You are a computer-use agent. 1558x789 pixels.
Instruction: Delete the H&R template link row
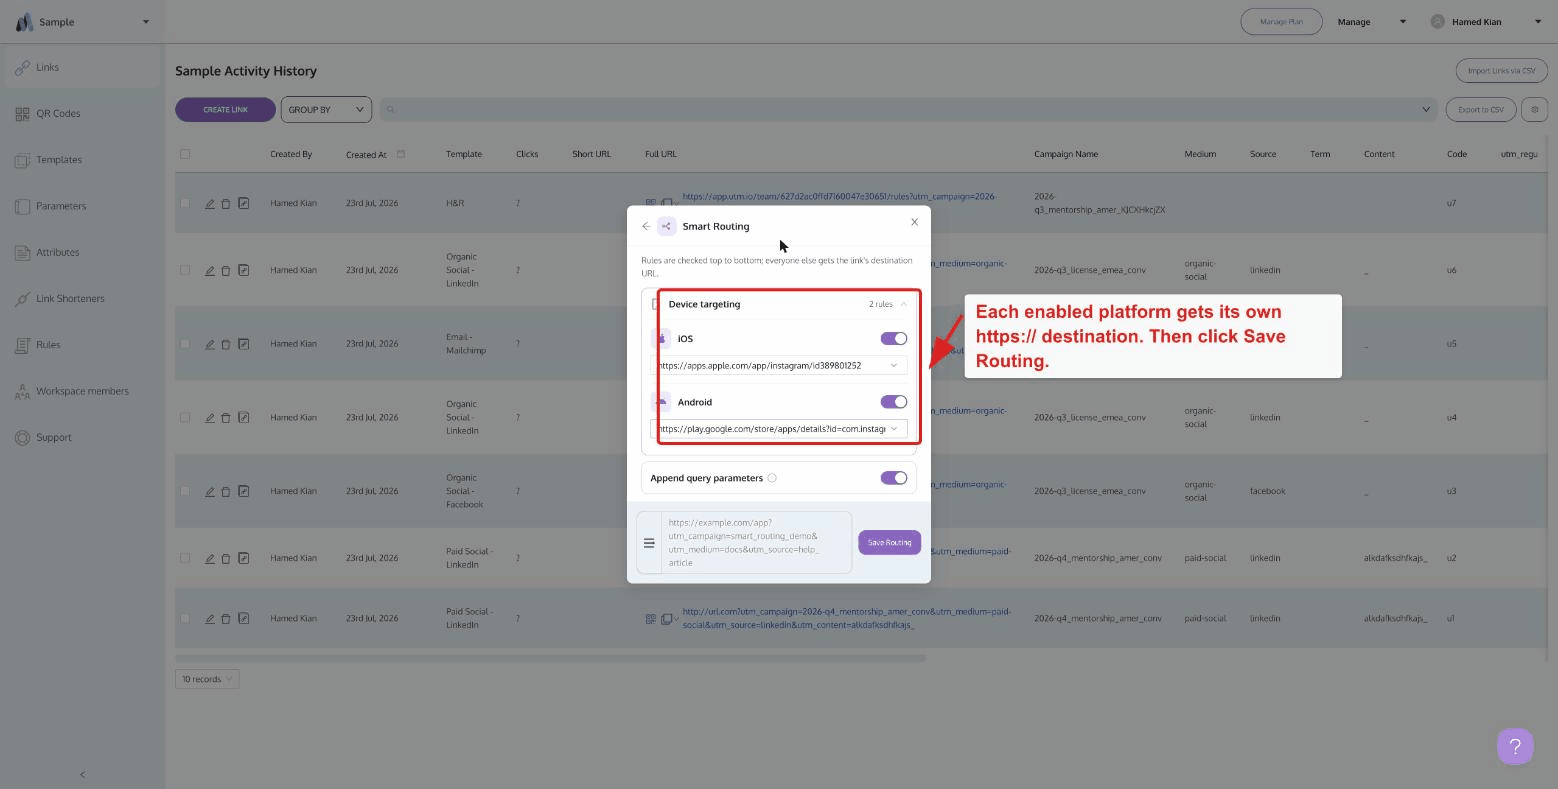tap(226, 203)
